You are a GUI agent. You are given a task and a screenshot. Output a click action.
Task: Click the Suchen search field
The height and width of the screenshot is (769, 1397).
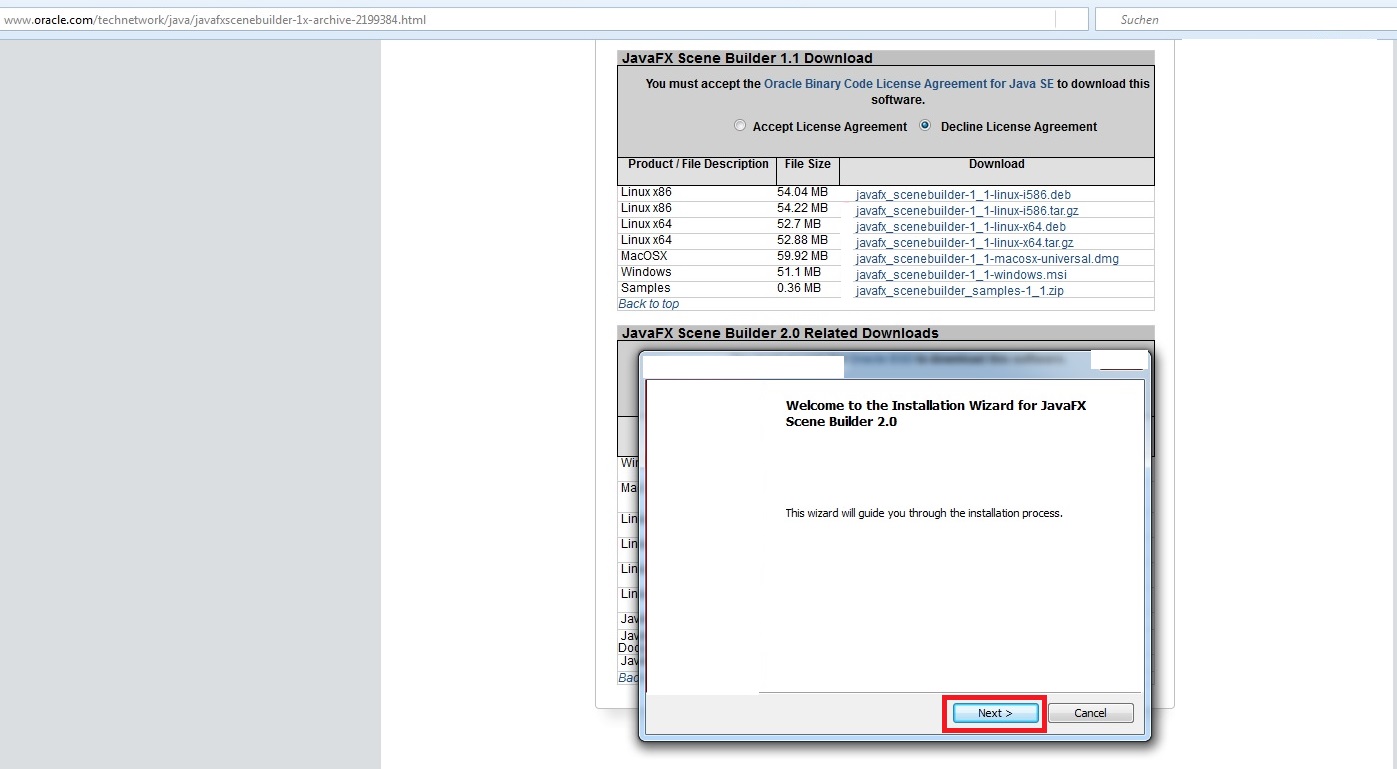(1245, 19)
